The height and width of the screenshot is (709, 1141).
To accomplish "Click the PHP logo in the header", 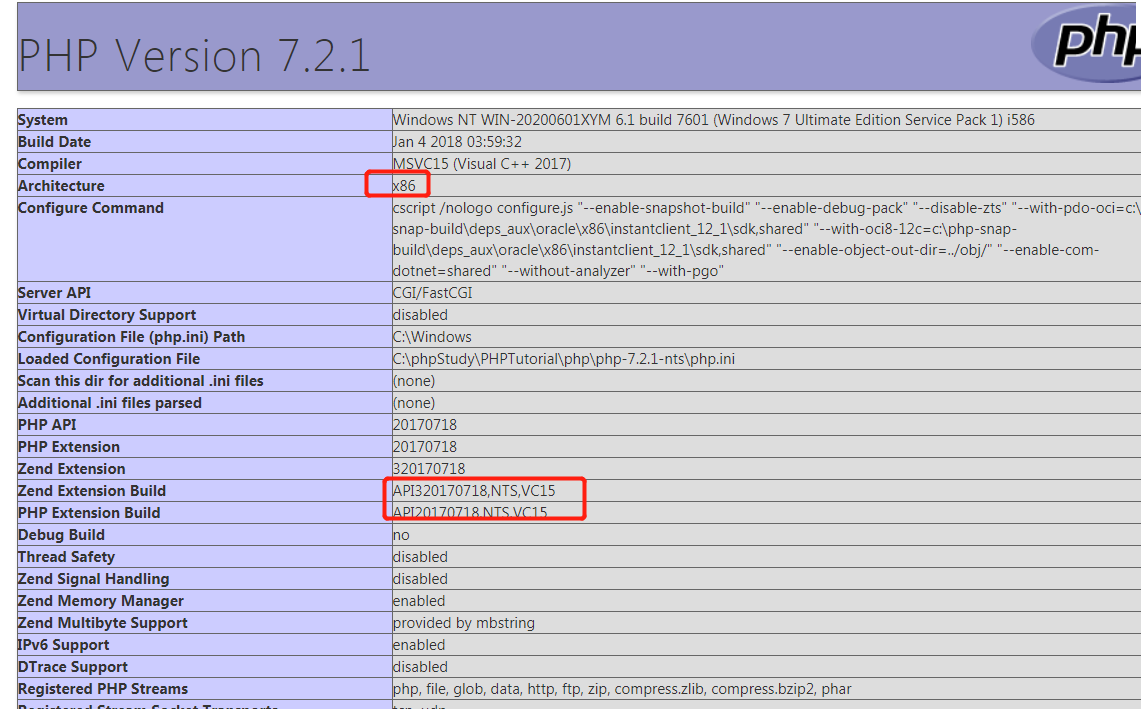I will tap(1086, 44).
